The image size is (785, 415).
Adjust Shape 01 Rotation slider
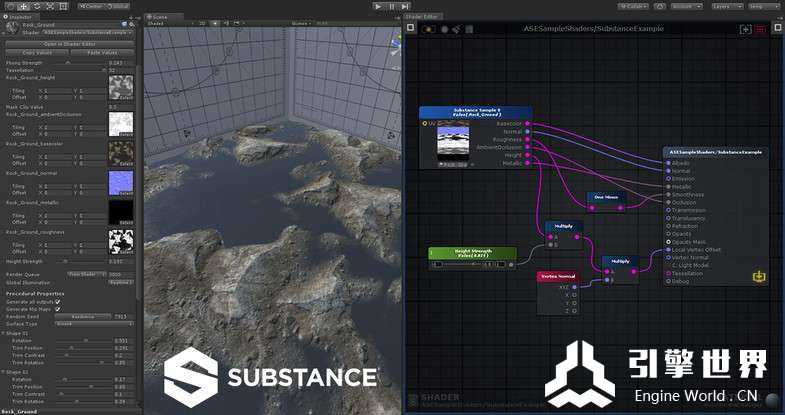[84, 340]
